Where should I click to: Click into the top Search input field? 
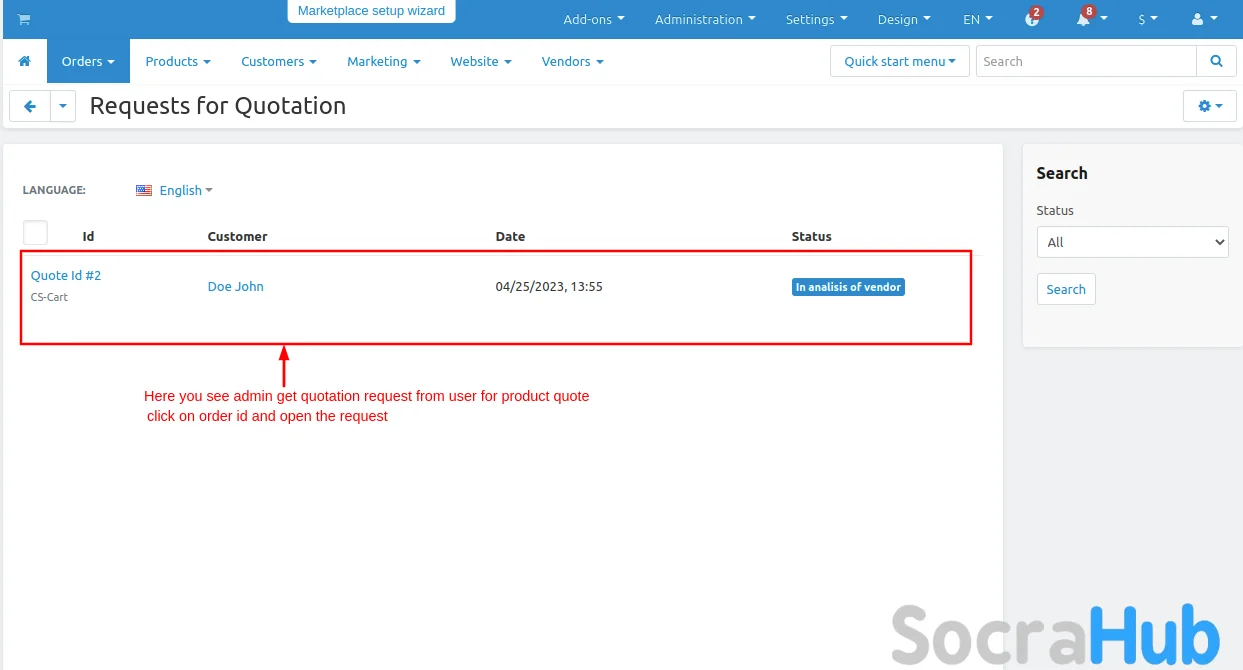pyautogui.click(x=1085, y=61)
